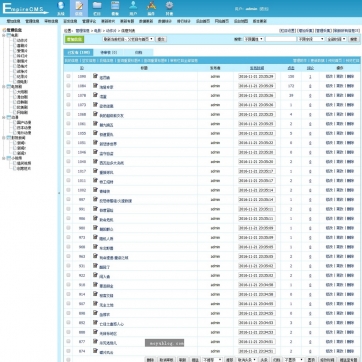Check the box for row ID 1011
The height and width of the screenshot is (362, 362).
(68, 180)
